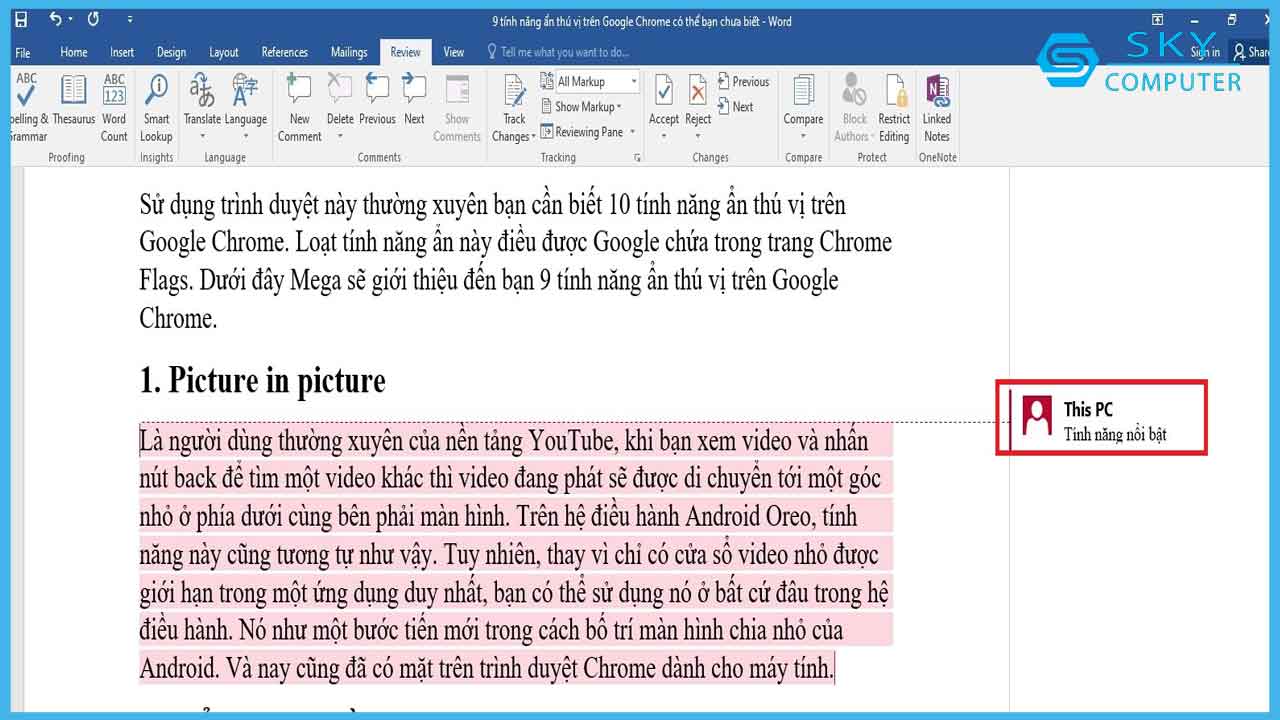The width and height of the screenshot is (1280, 720).
Task: Click the This PC comment balloon
Action: (1102, 418)
